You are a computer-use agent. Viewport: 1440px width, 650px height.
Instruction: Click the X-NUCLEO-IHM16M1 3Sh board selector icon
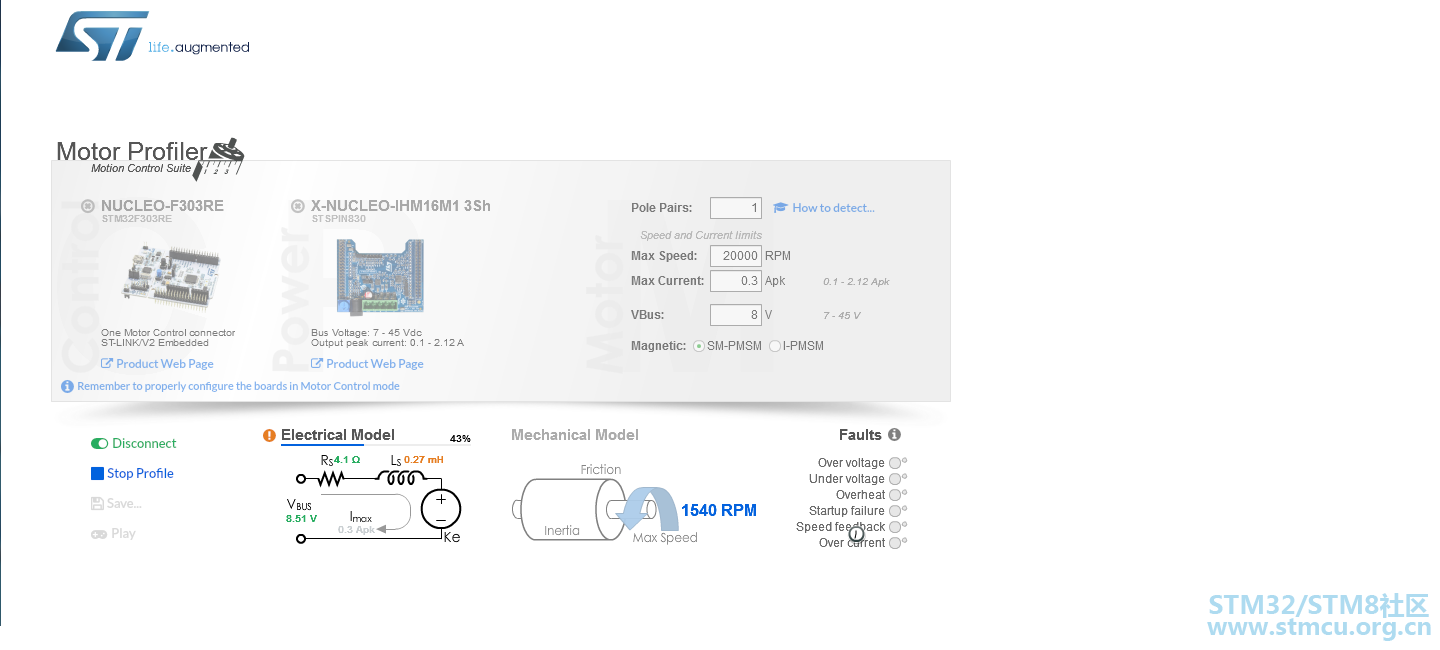click(297, 206)
